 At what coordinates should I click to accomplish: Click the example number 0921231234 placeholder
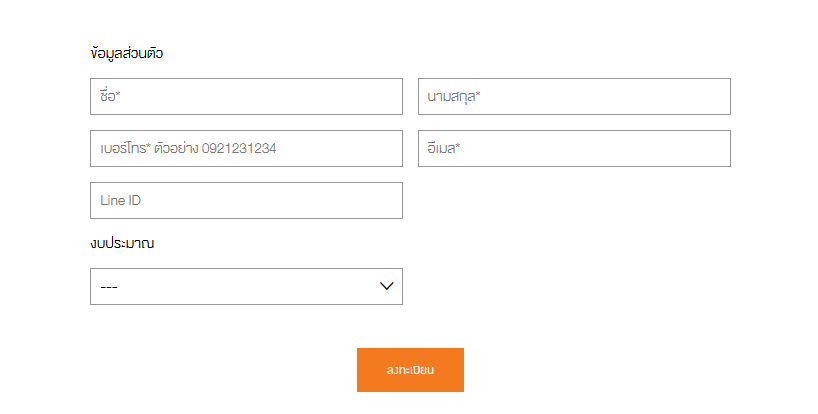tap(239, 149)
